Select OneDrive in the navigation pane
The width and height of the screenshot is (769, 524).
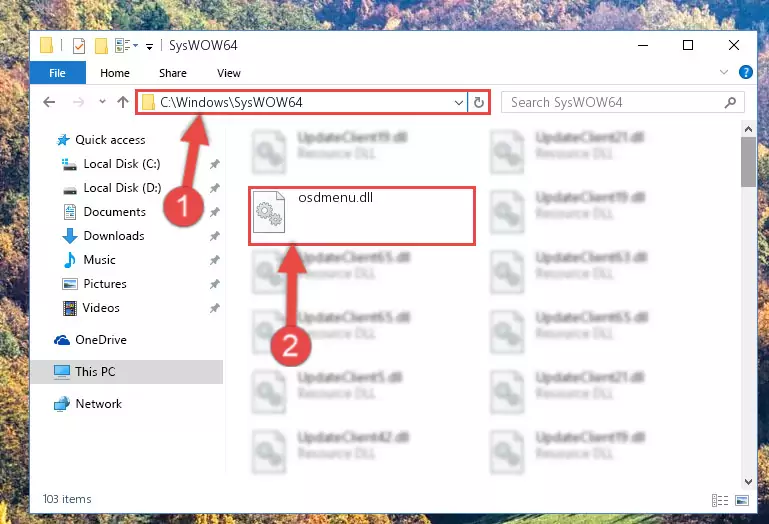(101, 340)
